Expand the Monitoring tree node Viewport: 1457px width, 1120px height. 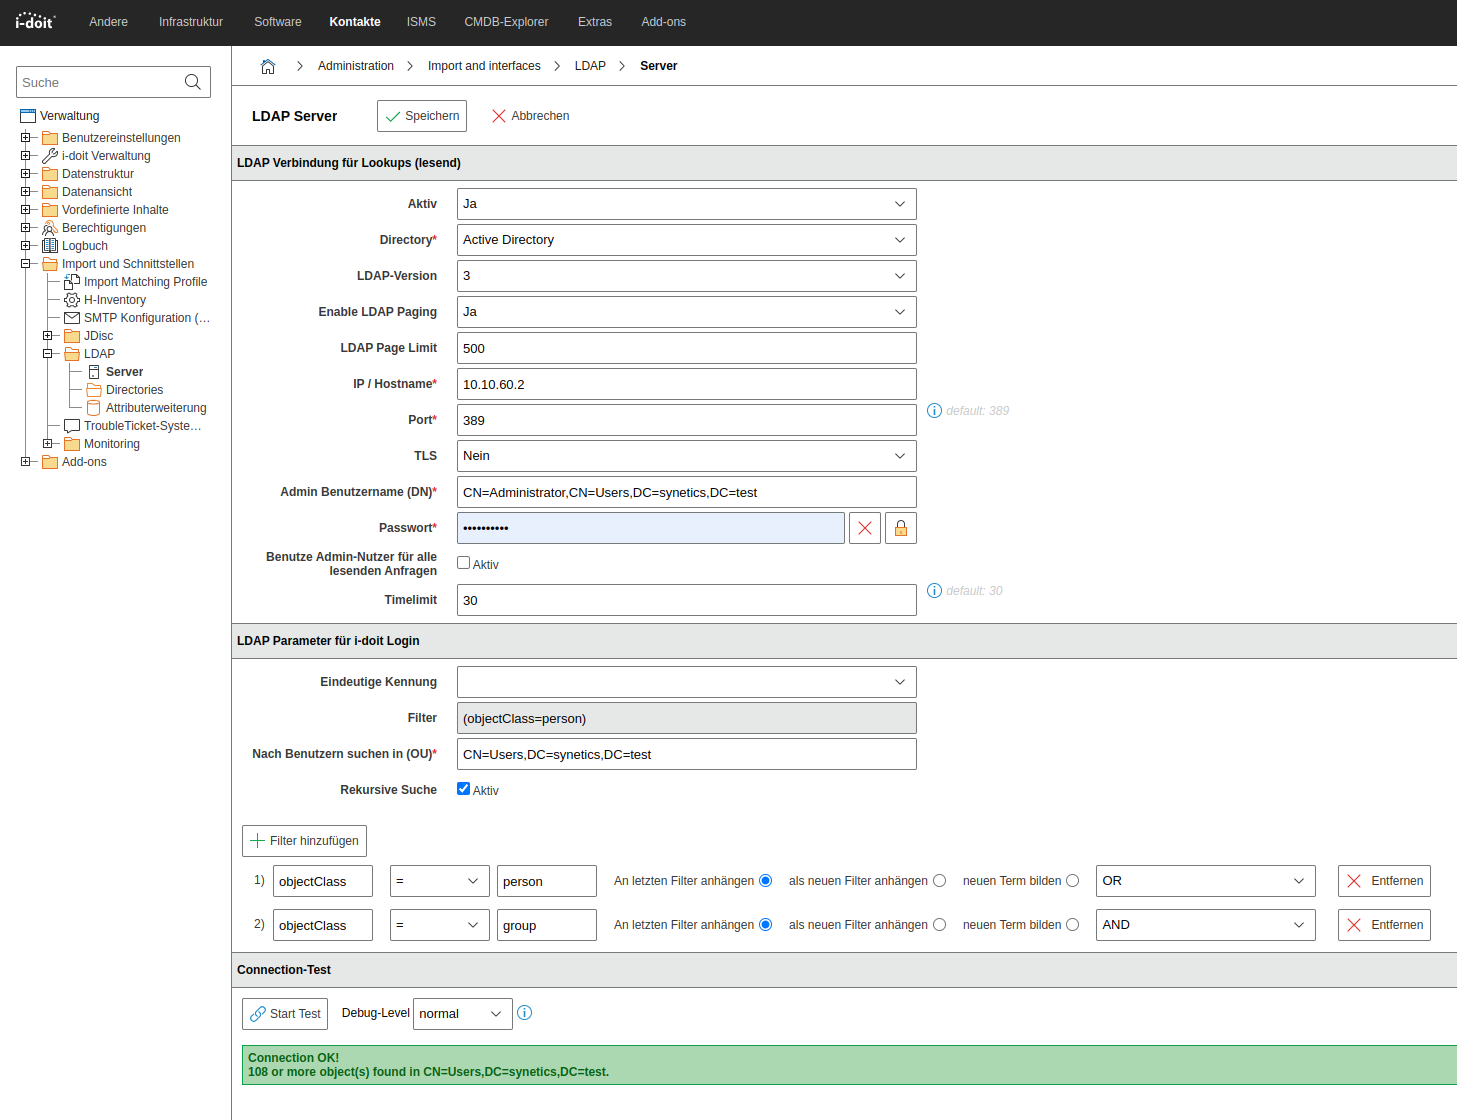tap(47, 444)
